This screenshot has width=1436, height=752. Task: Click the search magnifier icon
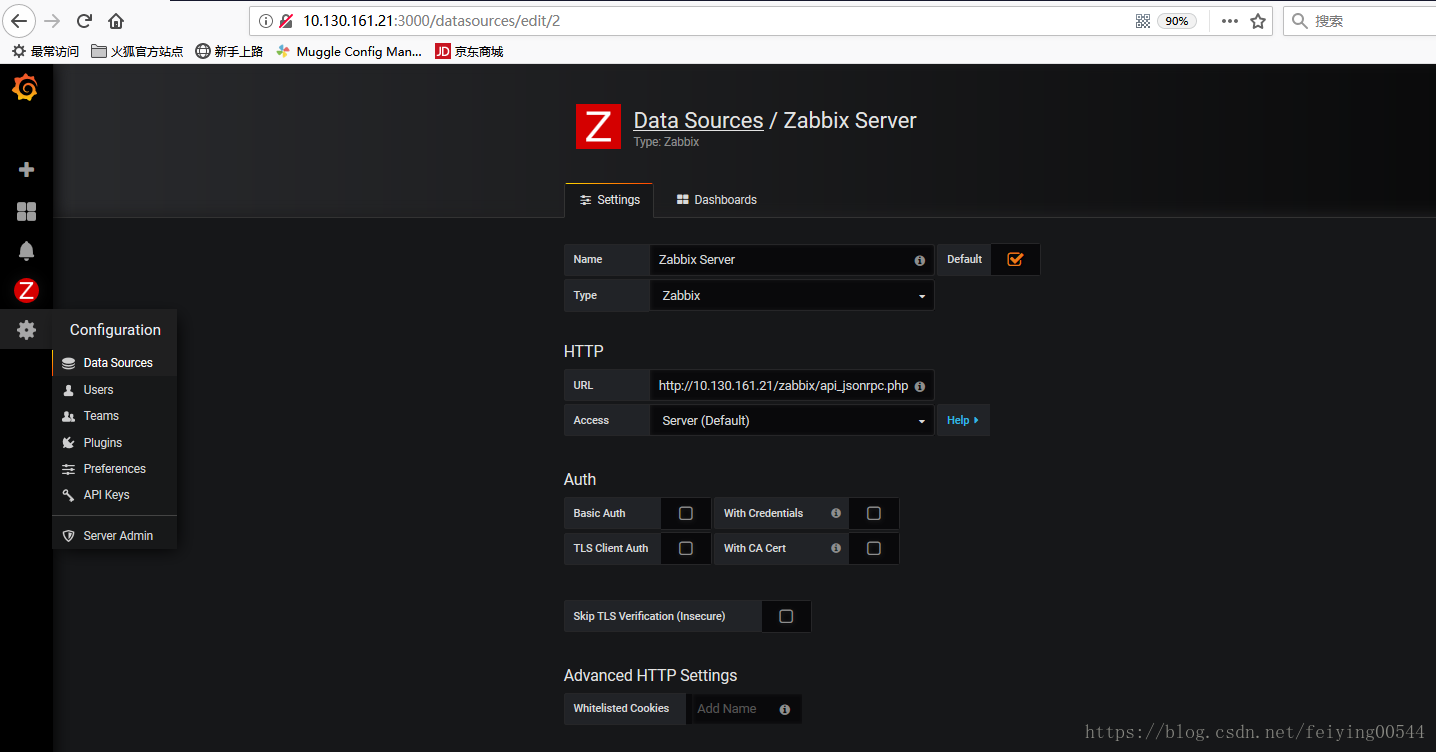point(1300,20)
